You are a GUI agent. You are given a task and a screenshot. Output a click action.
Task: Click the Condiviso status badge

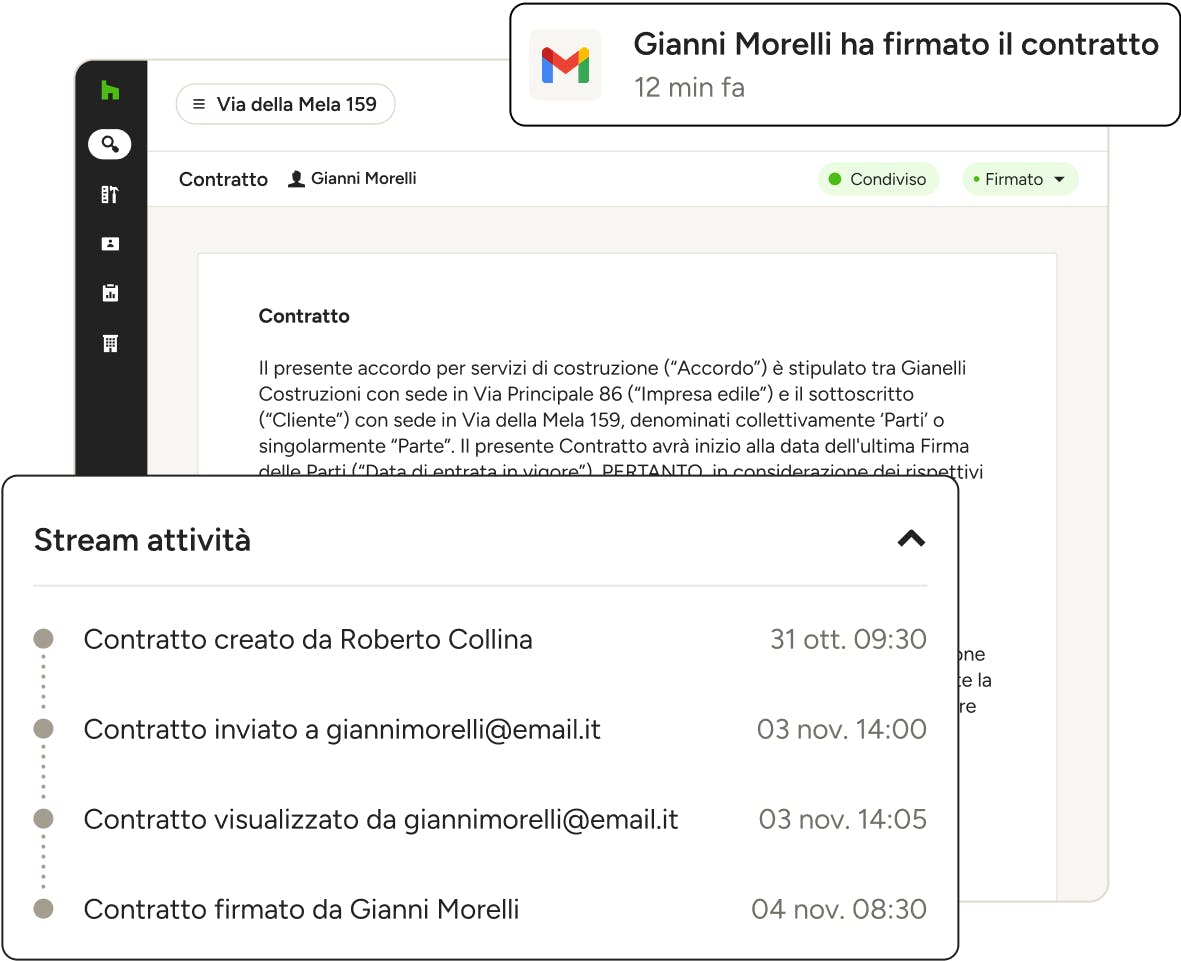click(878, 180)
